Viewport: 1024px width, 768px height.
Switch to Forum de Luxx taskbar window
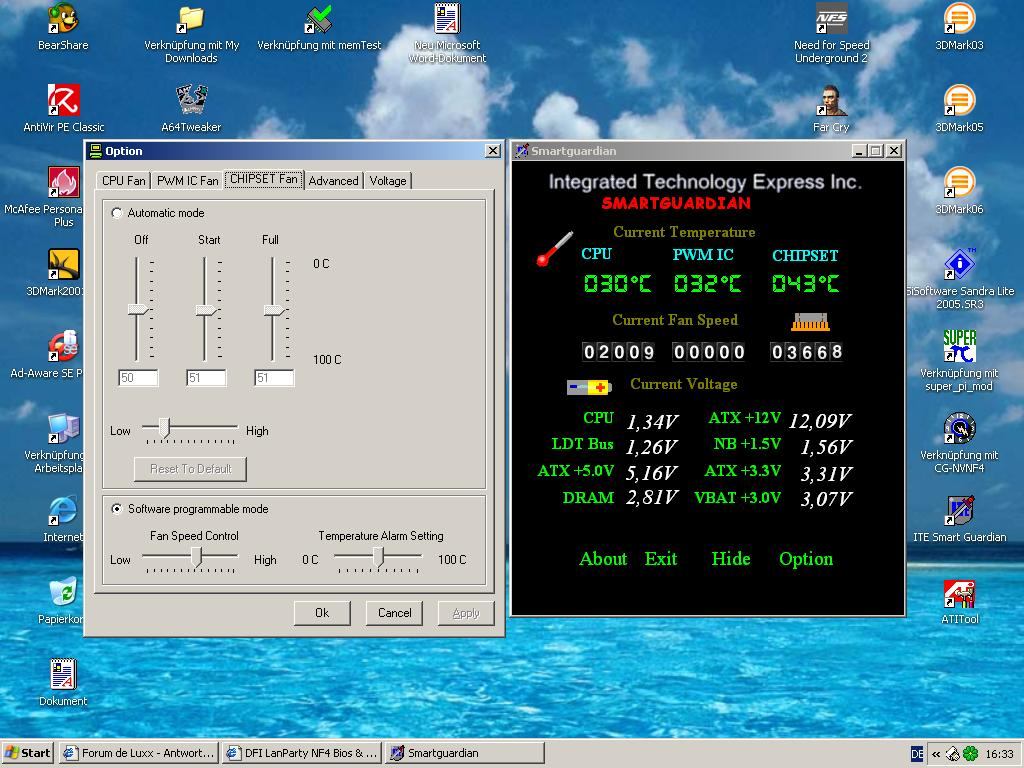138,753
